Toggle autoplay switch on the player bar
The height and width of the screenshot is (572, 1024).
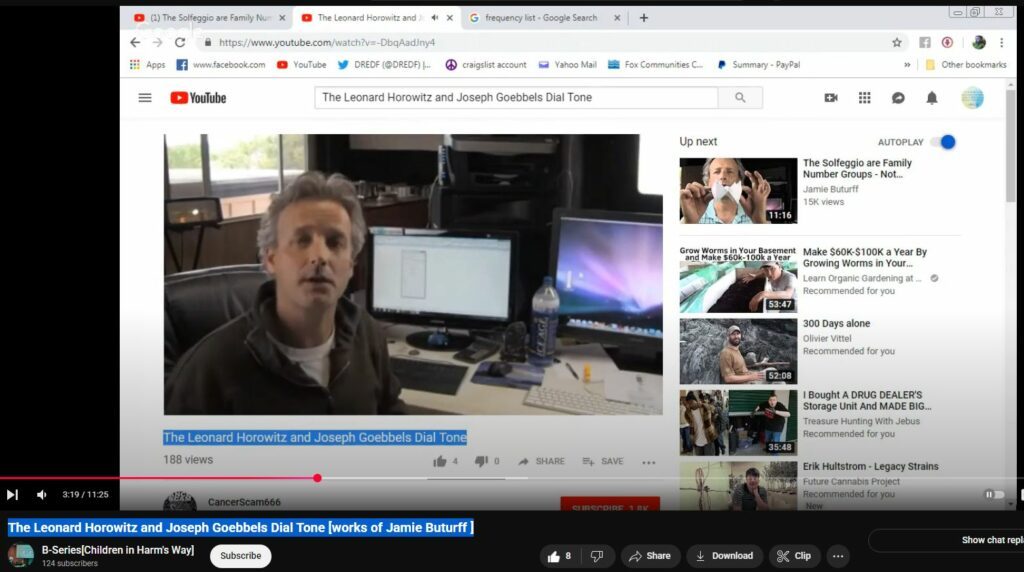pos(993,494)
